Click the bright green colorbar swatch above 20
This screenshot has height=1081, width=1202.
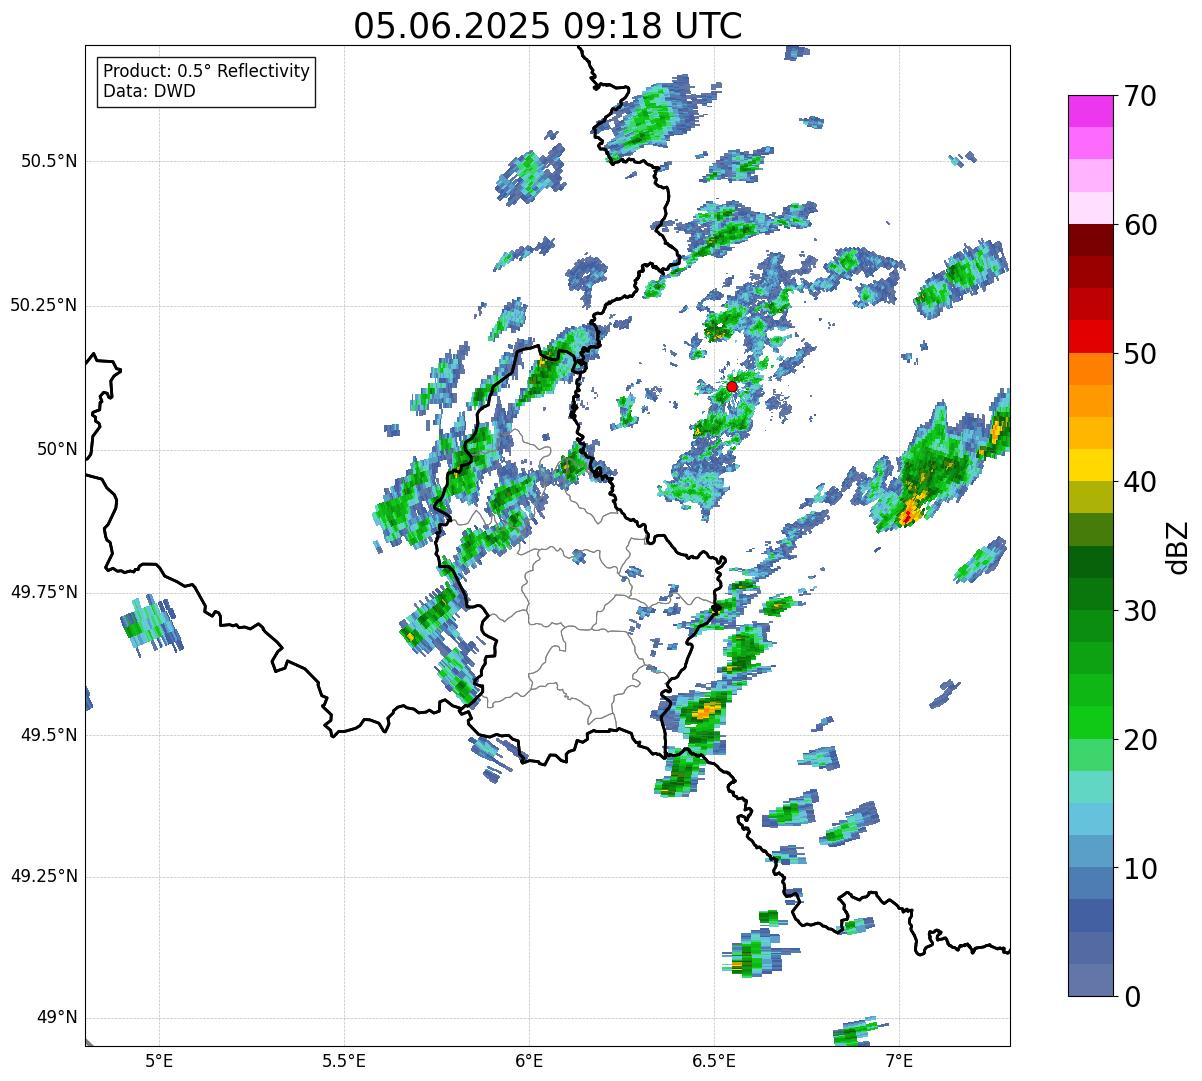(x=1090, y=722)
